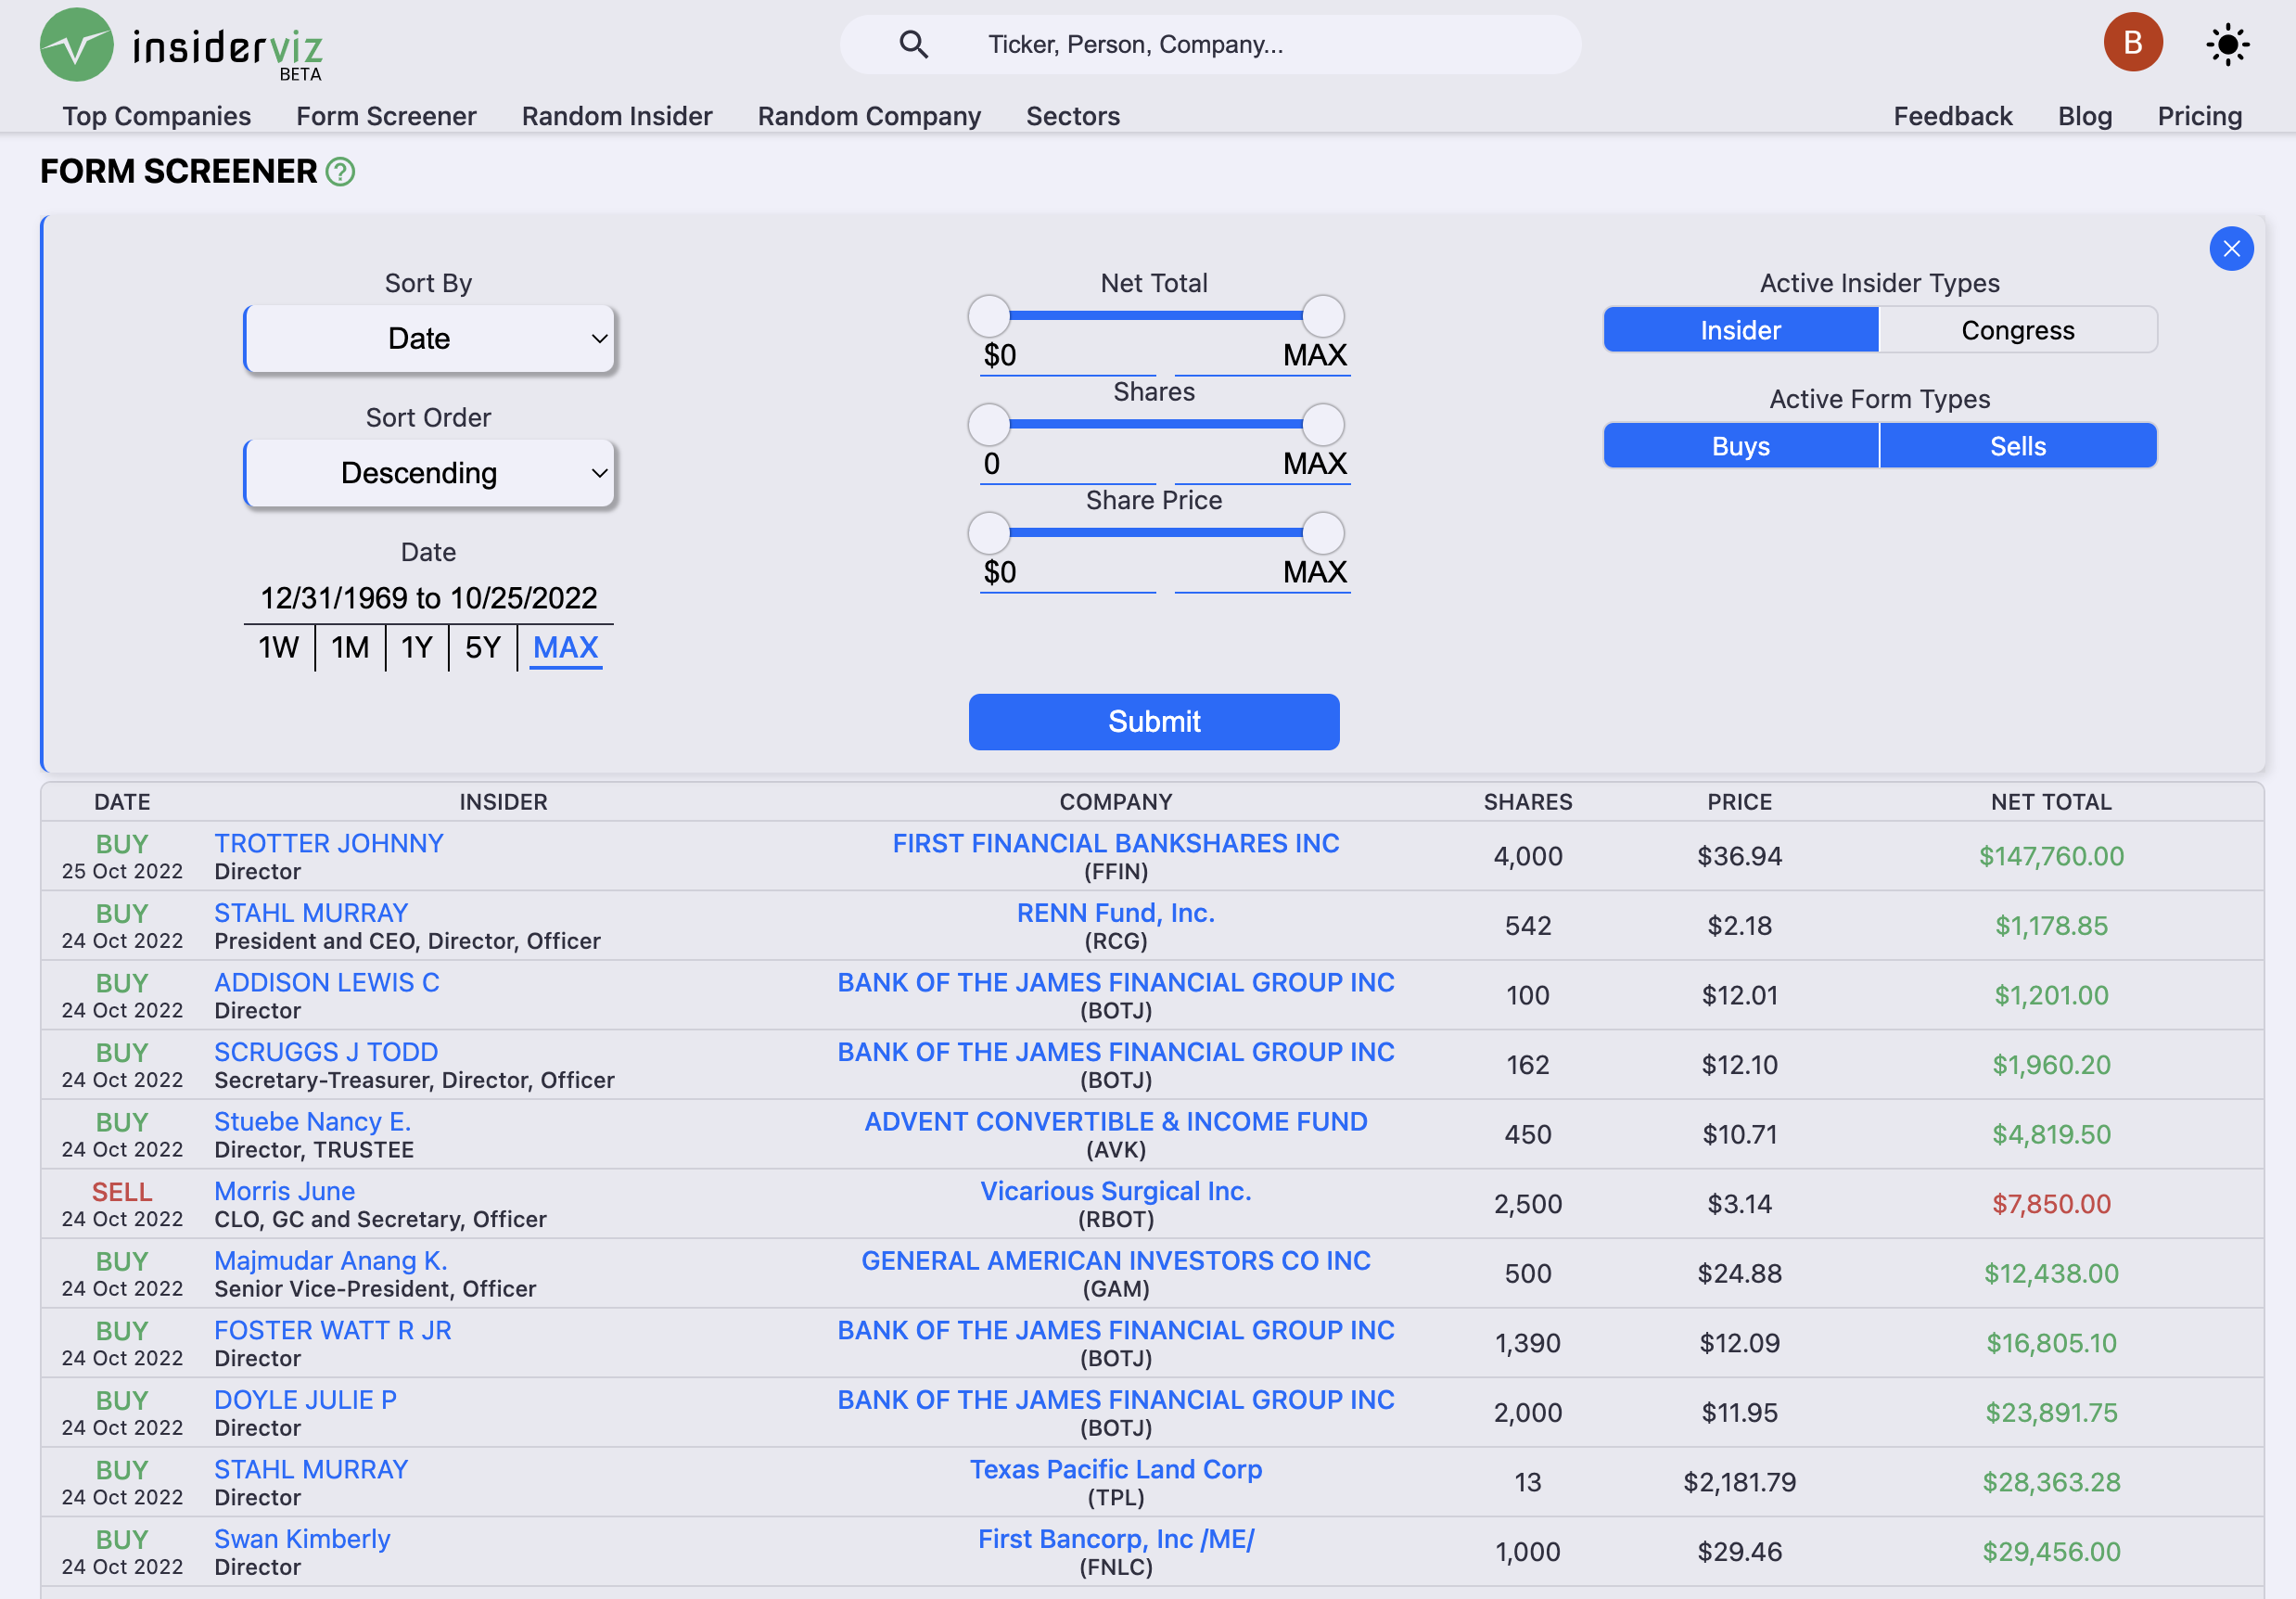Click the Net Total $0 minimum field
Viewport: 2296px width, 1599px height.
[x=1068, y=356]
